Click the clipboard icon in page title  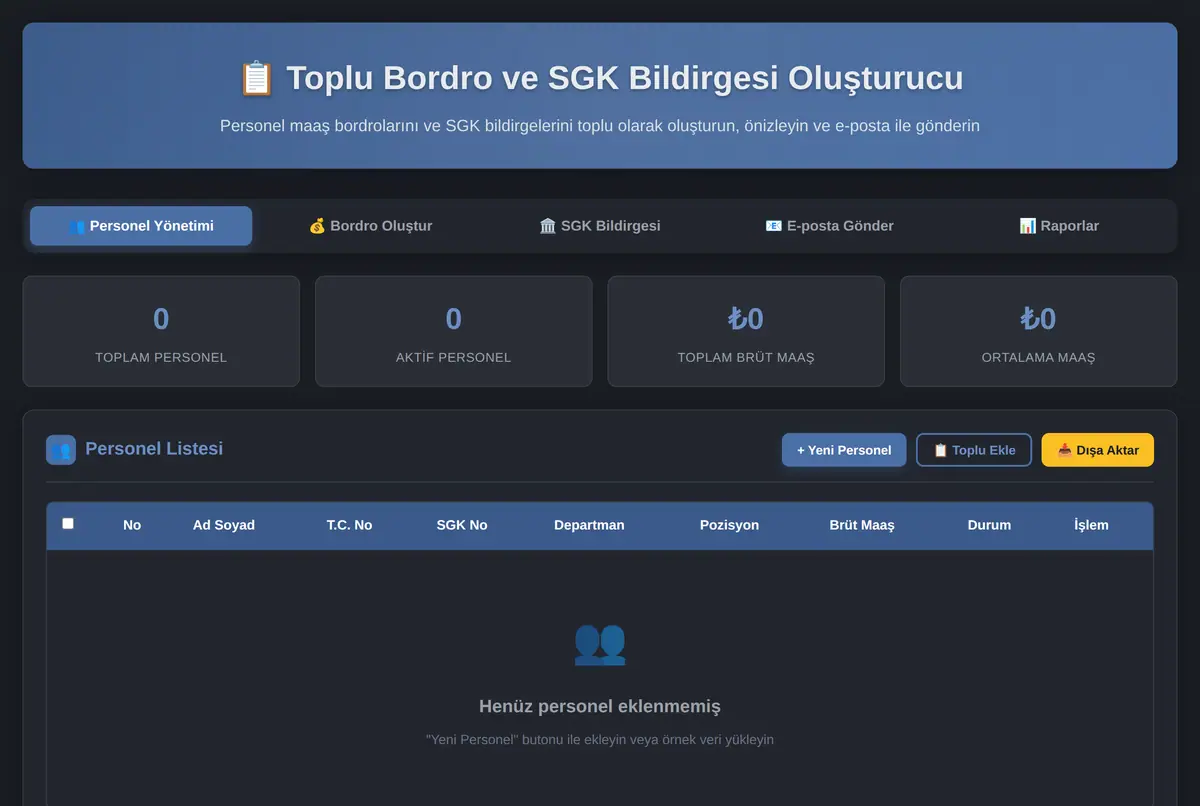[256, 78]
